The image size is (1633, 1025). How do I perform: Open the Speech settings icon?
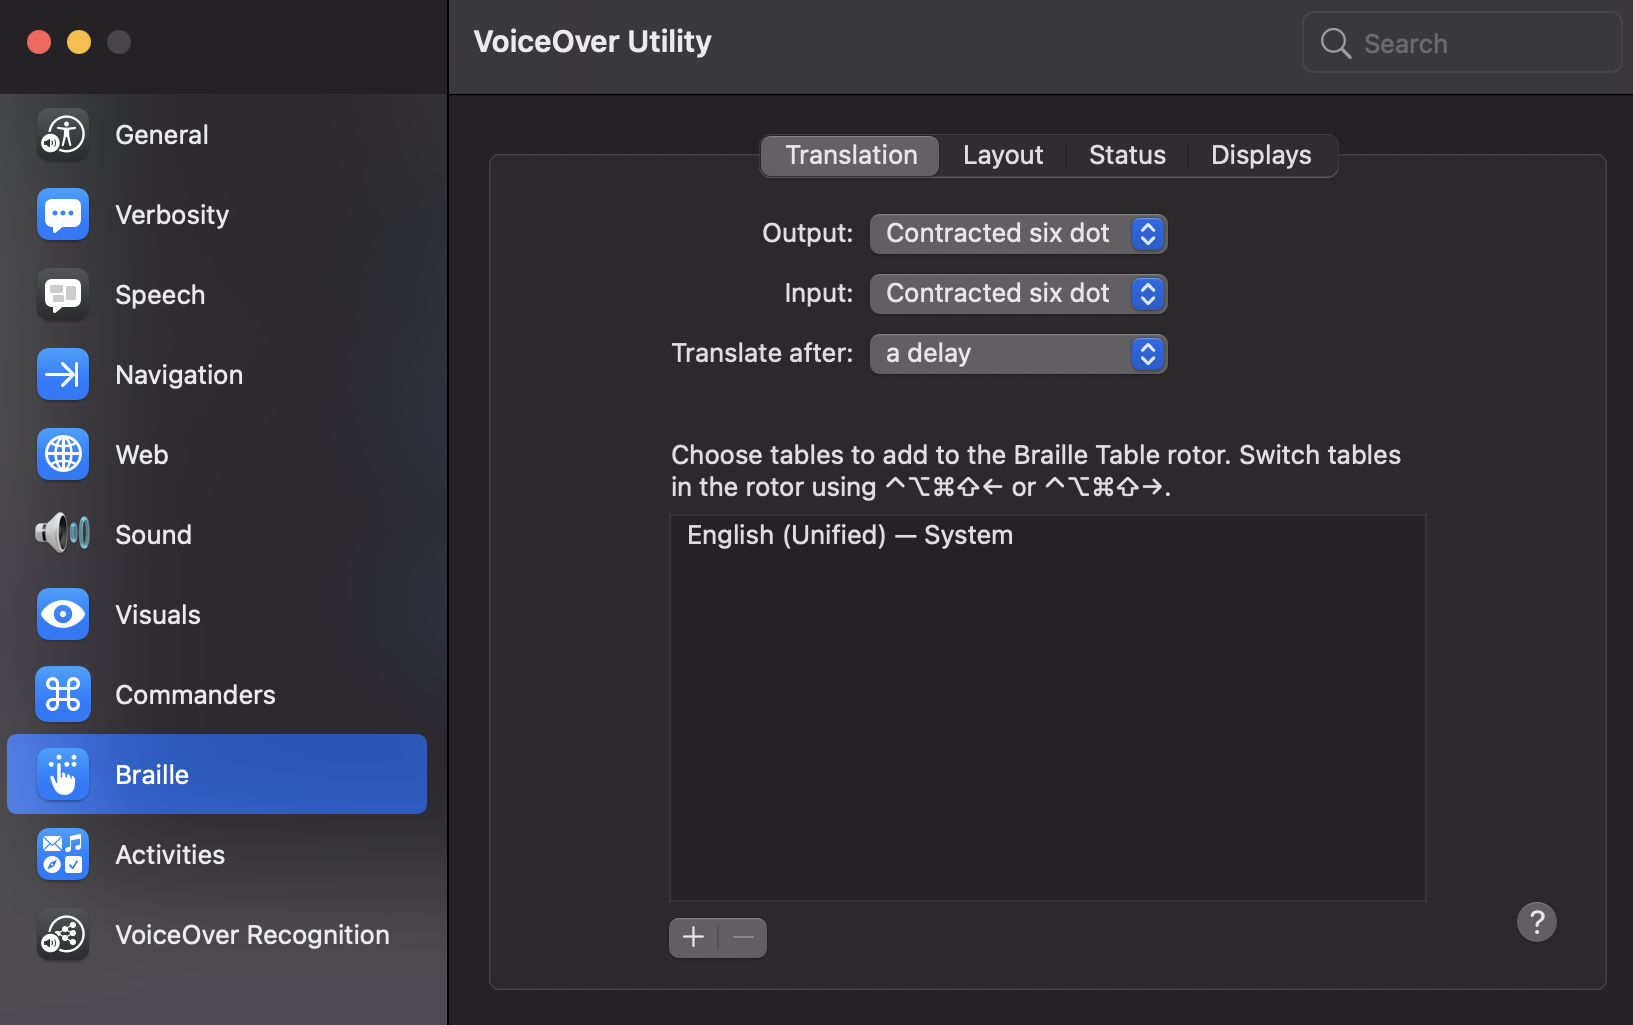[x=62, y=294]
